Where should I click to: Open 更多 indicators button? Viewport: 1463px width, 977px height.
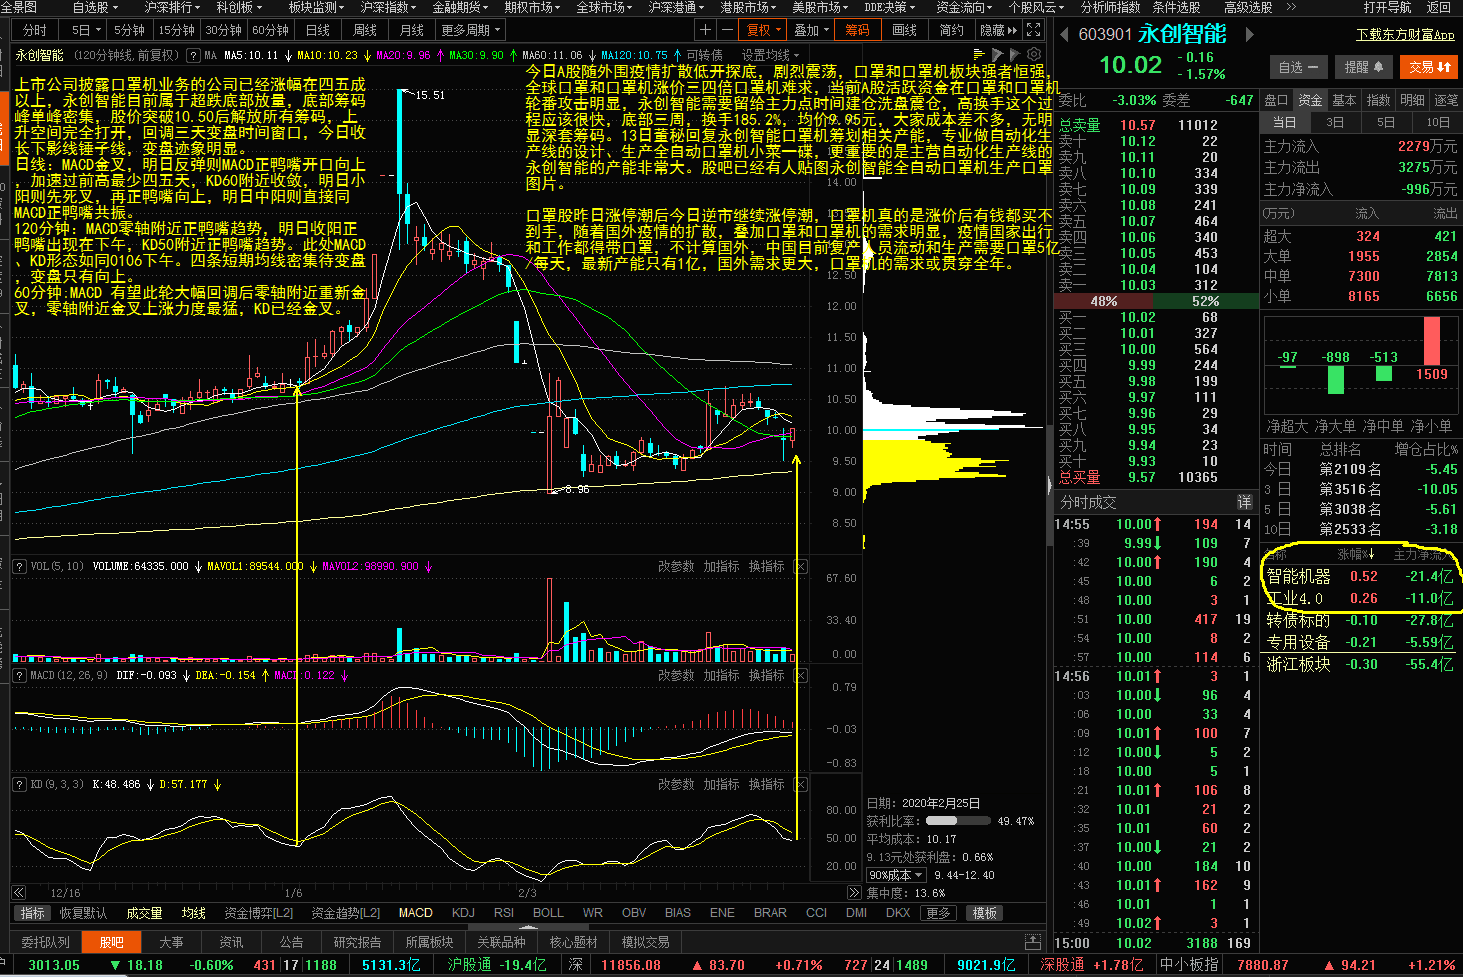tap(938, 913)
